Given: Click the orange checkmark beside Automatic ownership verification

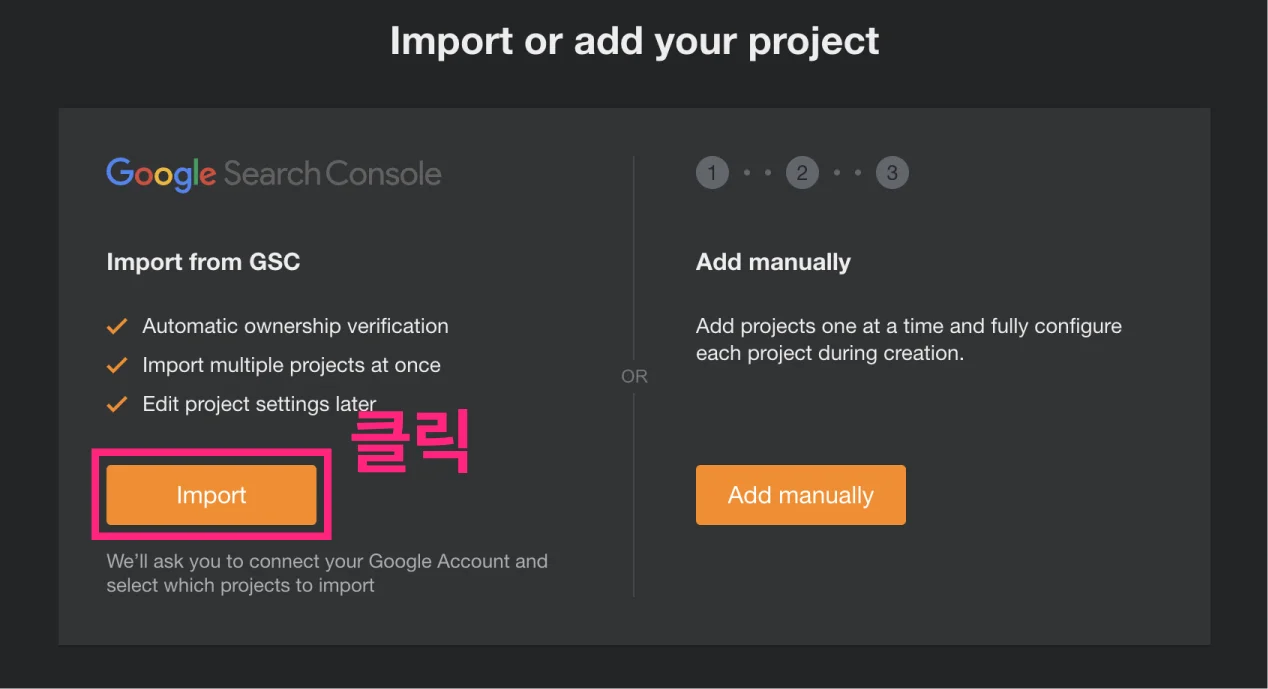Looking at the screenshot, I should 117,325.
